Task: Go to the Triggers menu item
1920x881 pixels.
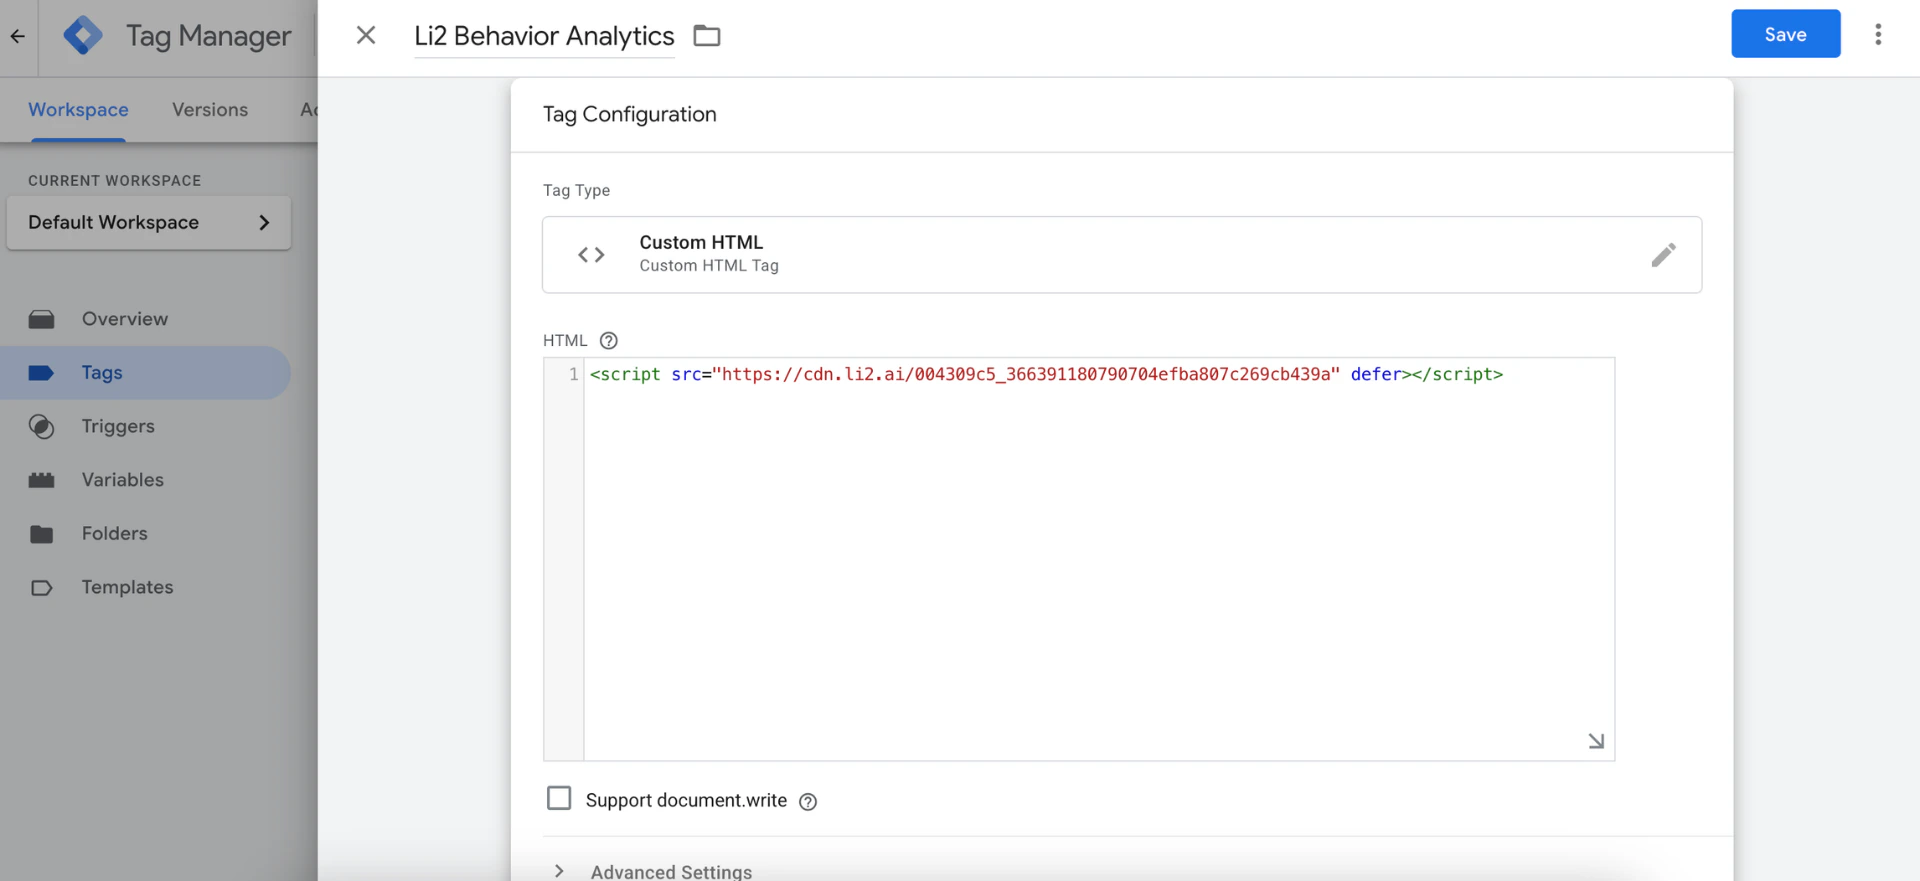Action: 145,427
